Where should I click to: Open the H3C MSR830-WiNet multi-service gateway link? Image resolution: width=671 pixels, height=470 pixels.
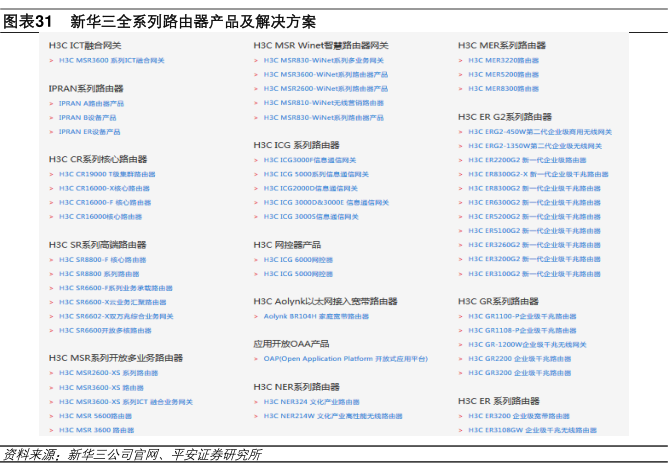tap(323, 60)
